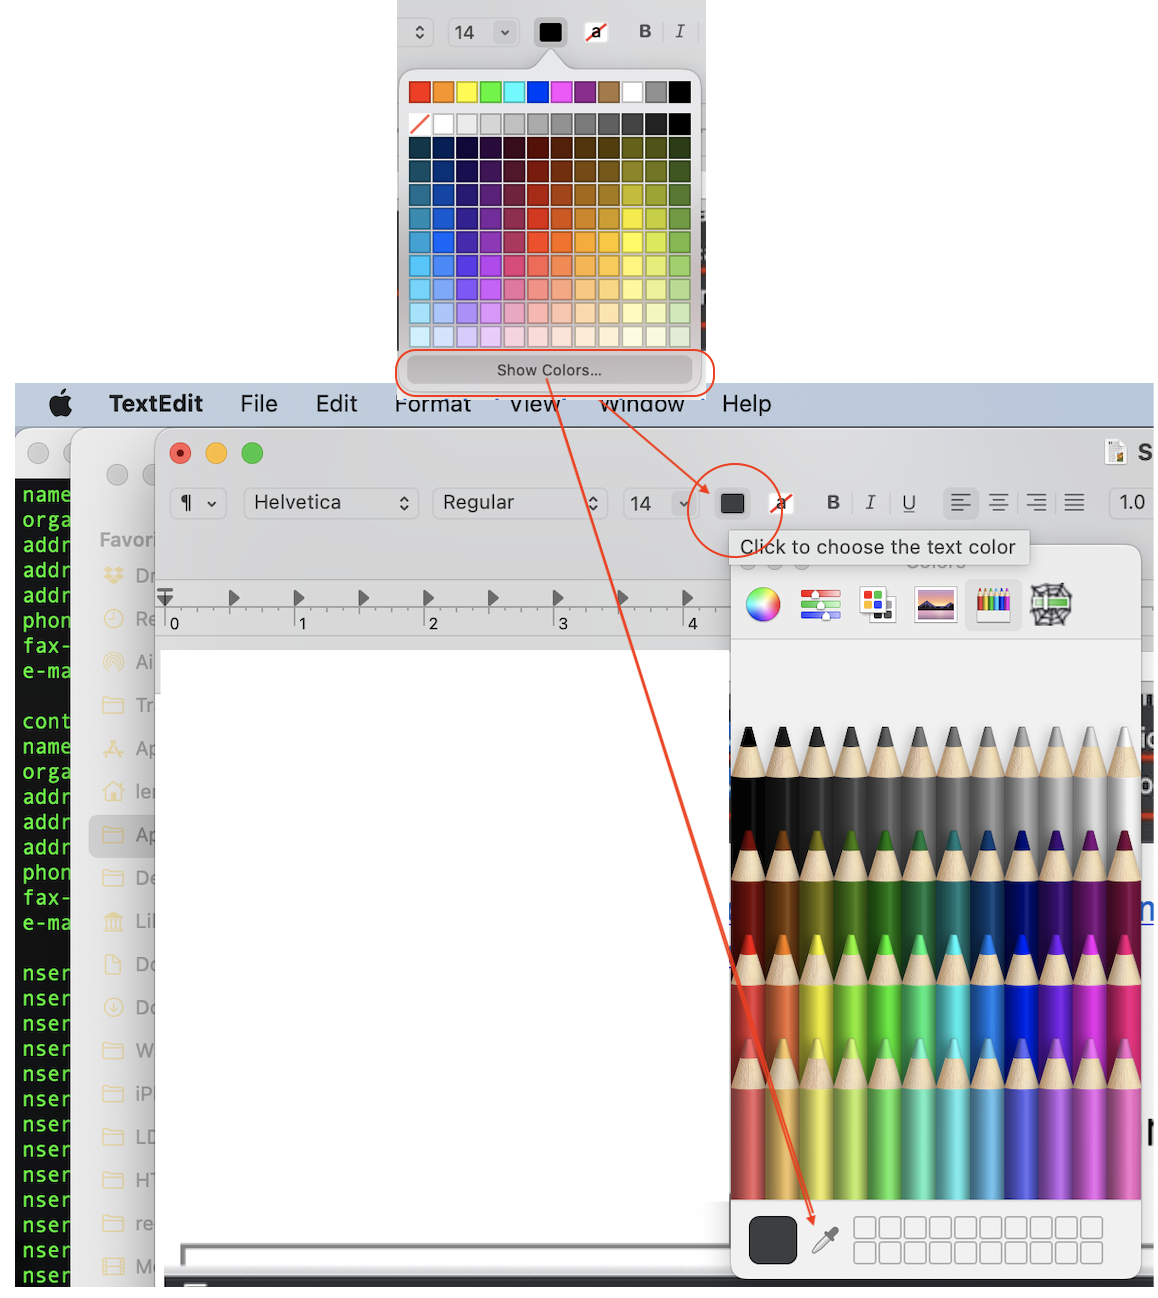1158x1298 pixels.
Task: Click the text color well in toolbar
Action: 732,503
